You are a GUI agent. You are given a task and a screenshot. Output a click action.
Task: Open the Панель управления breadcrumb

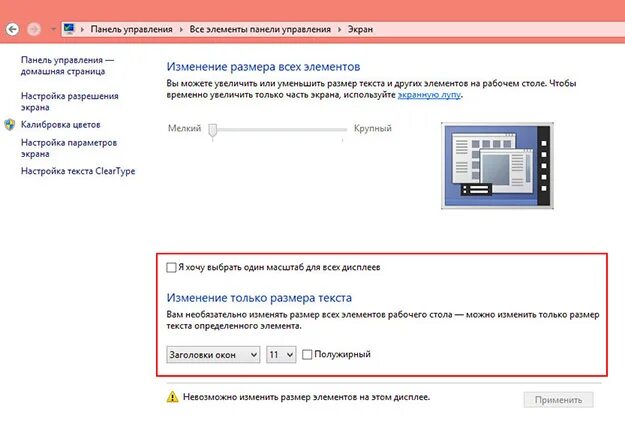pyautogui.click(x=132, y=29)
